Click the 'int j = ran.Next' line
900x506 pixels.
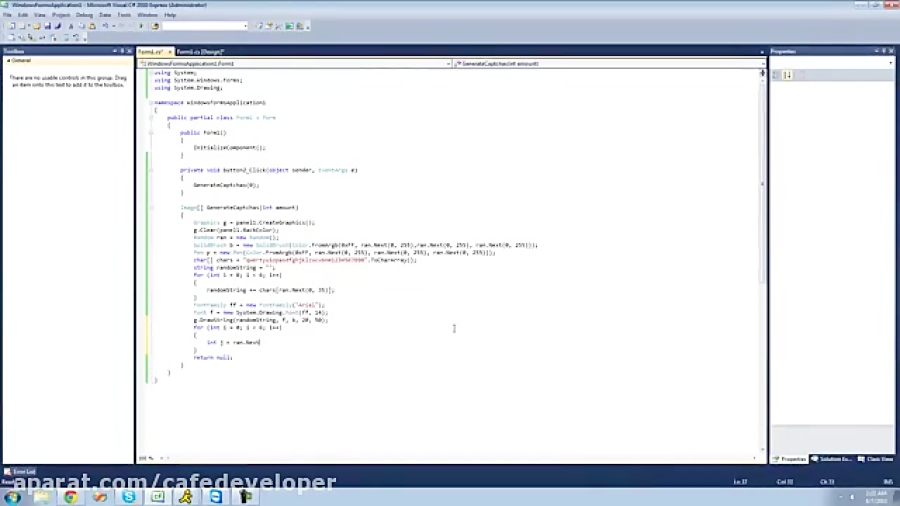pos(234,342)
